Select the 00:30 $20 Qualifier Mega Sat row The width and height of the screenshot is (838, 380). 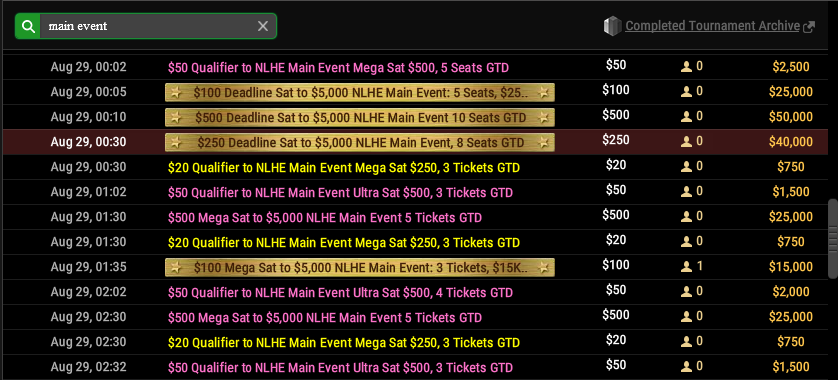[x=415, y=167]
